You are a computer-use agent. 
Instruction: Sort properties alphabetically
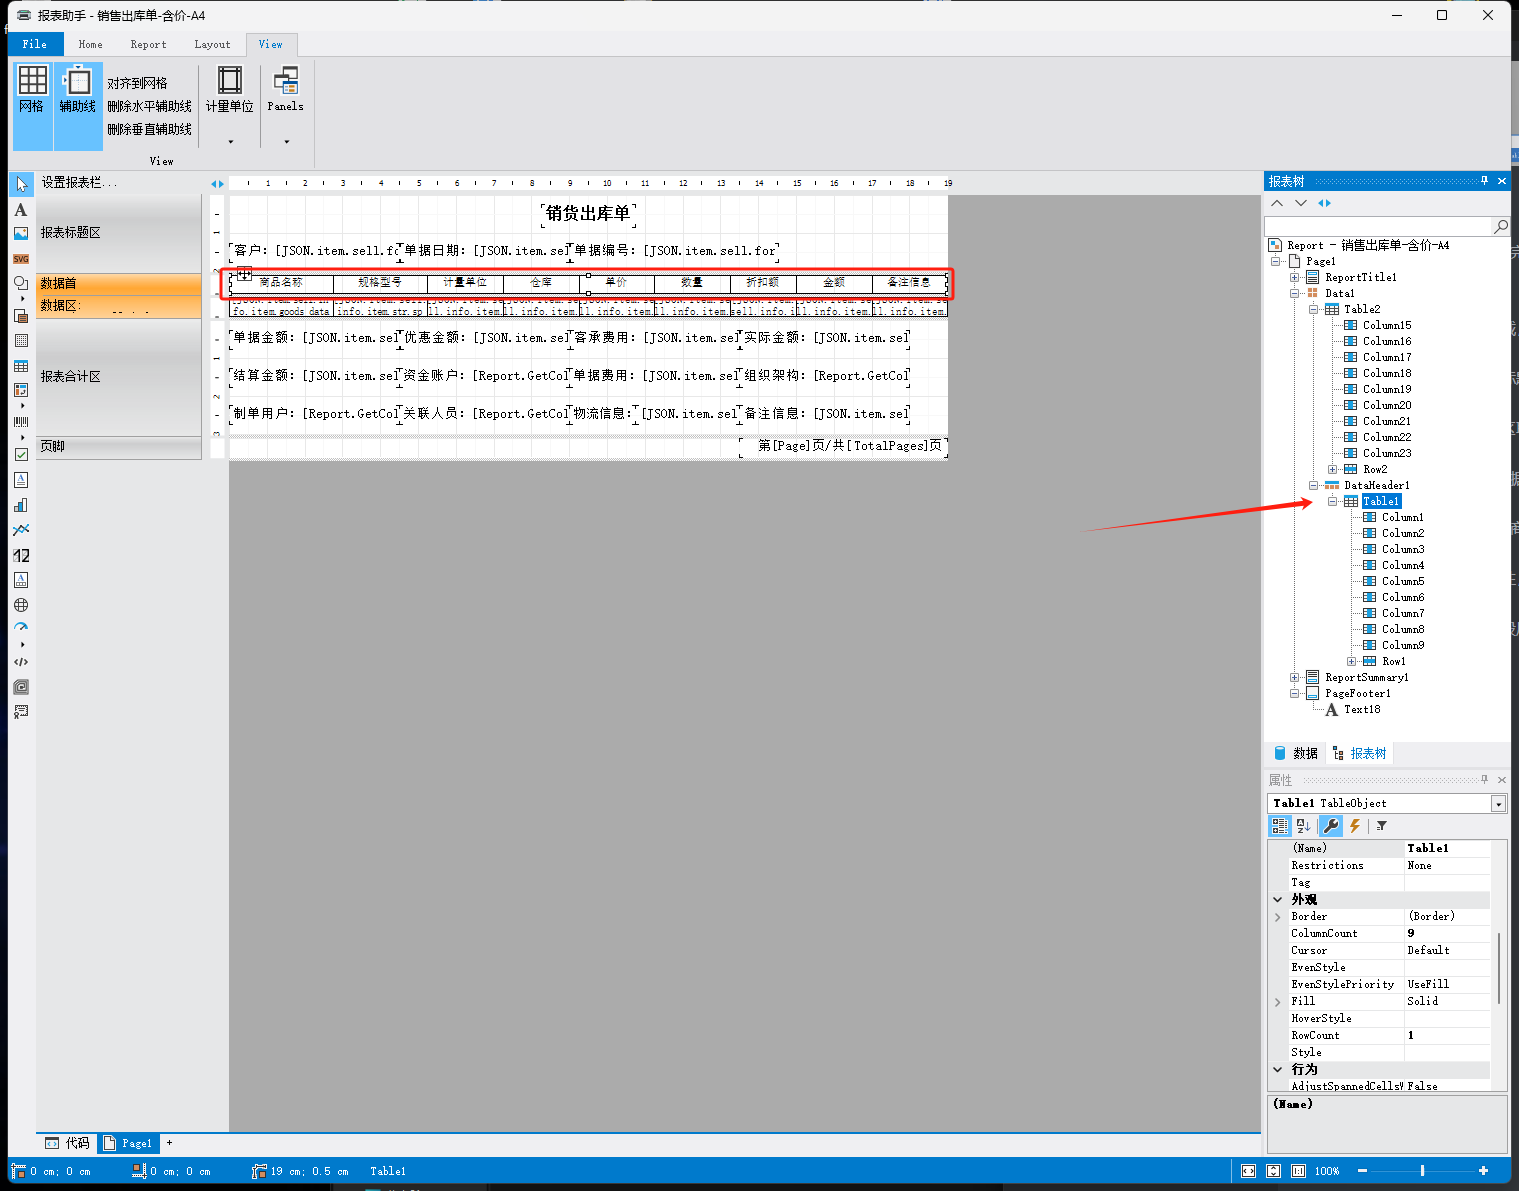click(1303, 826)
